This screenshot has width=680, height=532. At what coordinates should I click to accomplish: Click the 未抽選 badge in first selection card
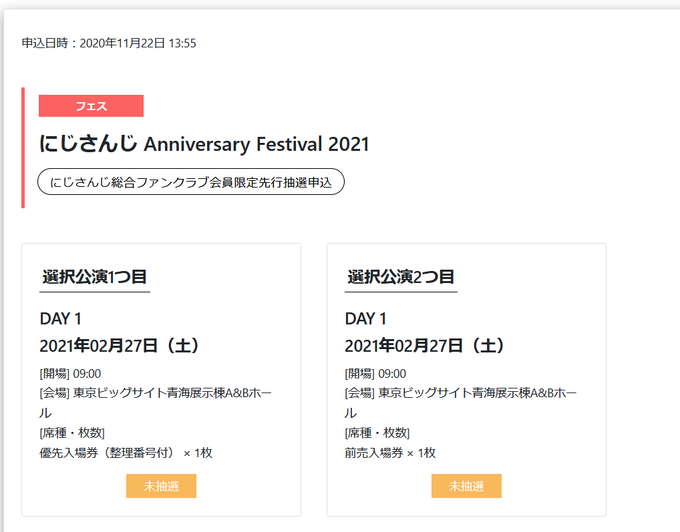coord(161,486)
